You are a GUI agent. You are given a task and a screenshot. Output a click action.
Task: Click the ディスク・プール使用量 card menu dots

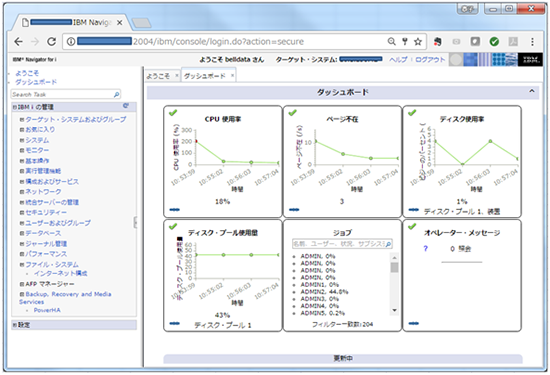point(174,323)
